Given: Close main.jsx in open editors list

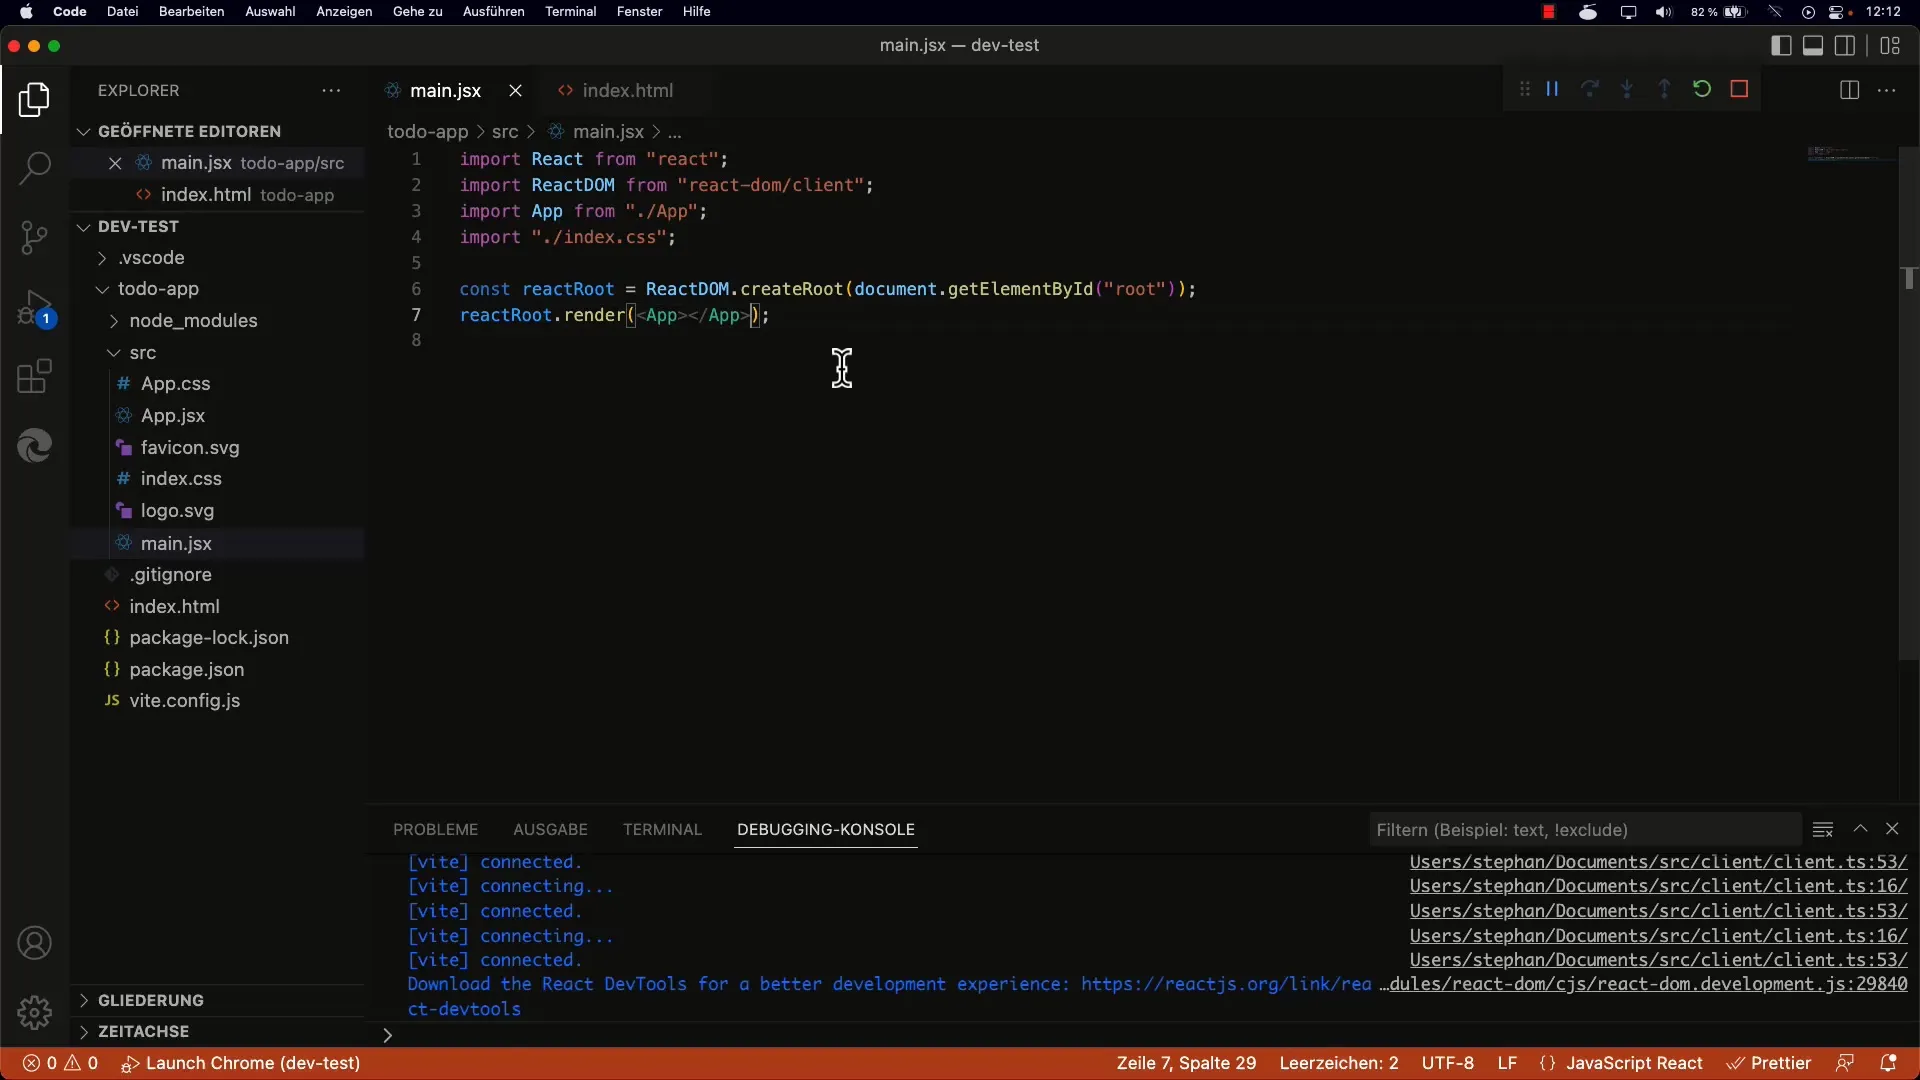Looking at the screenshot, I should click(115, 163).
